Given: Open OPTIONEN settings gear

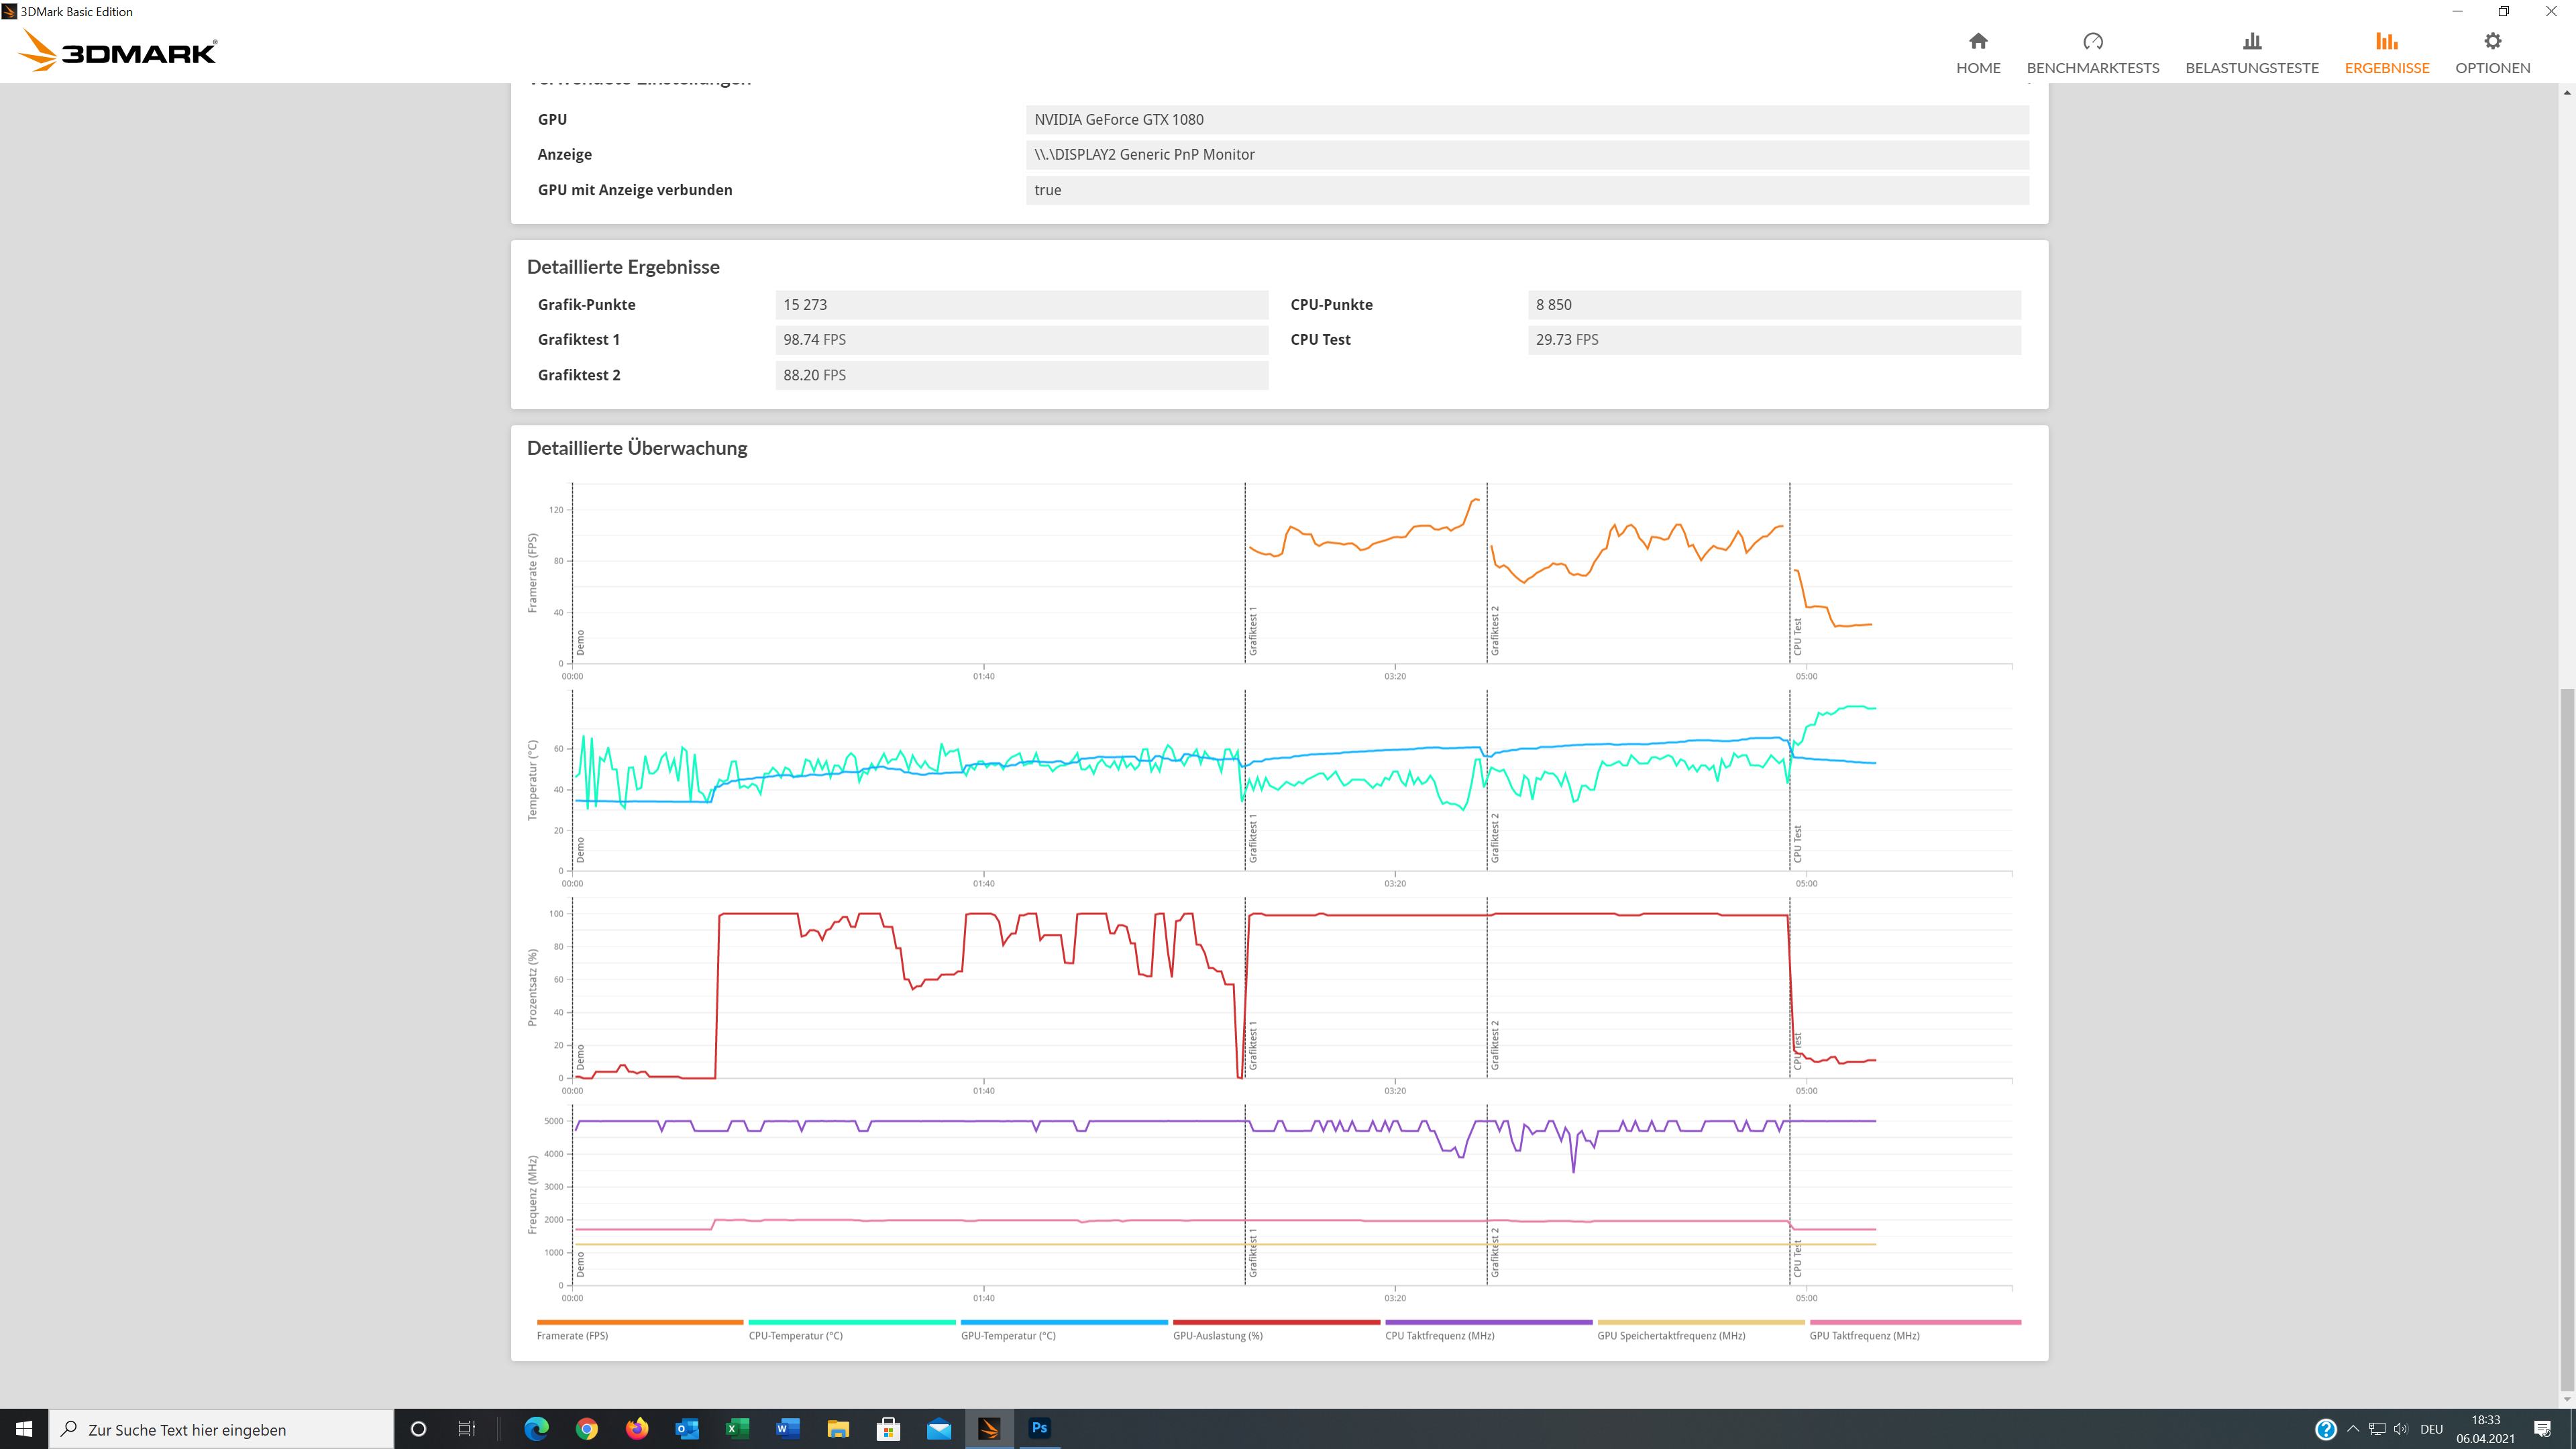Looking at the screenshot, I should tap(2492, 53).
